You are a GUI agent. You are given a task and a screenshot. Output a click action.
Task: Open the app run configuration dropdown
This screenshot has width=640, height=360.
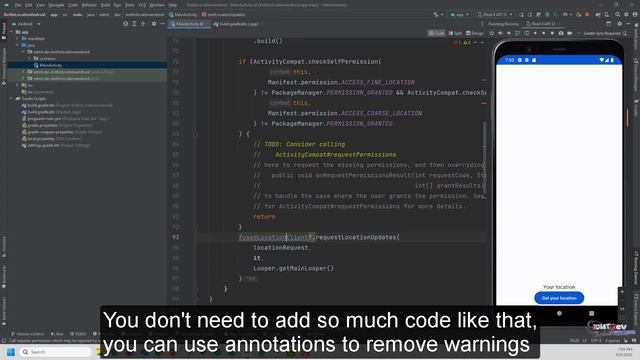click(459, 15)
